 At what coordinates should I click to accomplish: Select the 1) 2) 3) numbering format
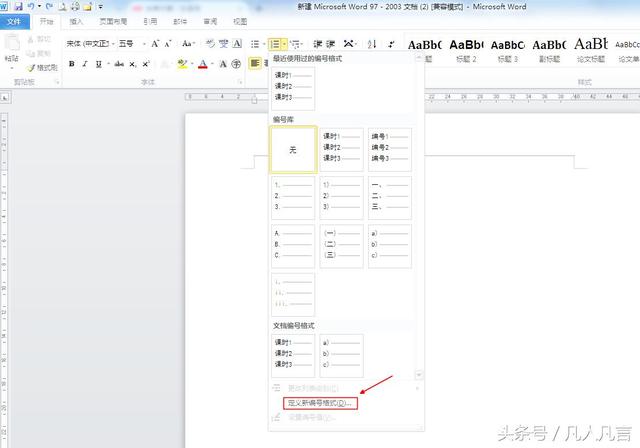pyautogui.click(x=341, y=198)
